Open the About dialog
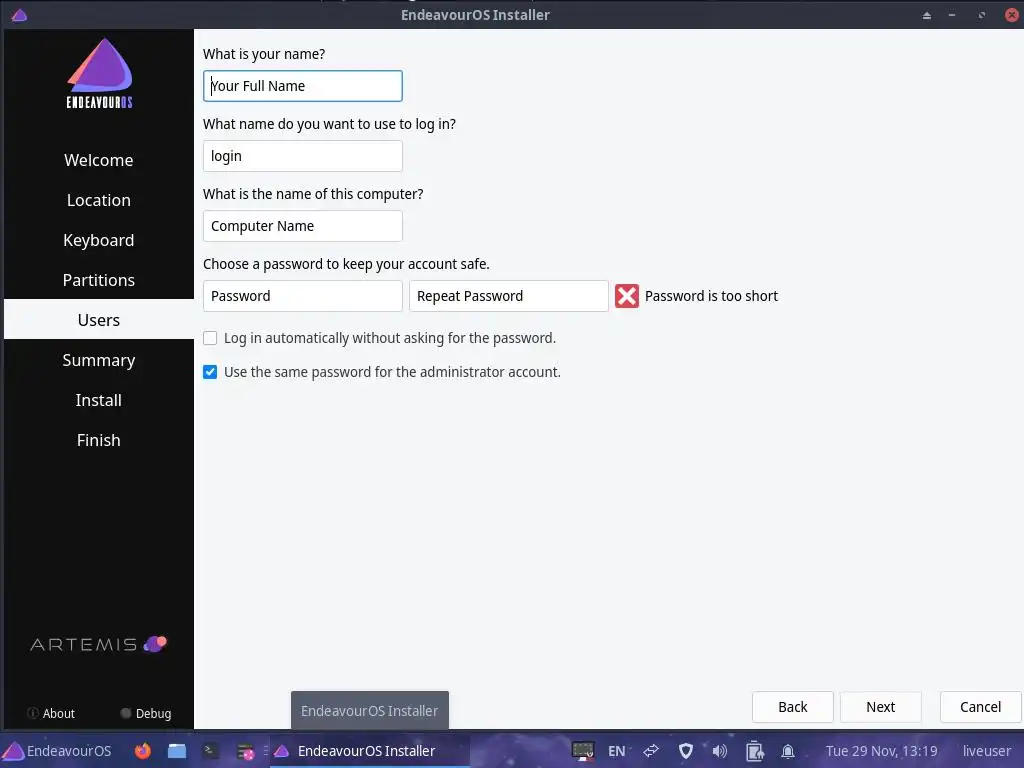 (x=51, y=713)
